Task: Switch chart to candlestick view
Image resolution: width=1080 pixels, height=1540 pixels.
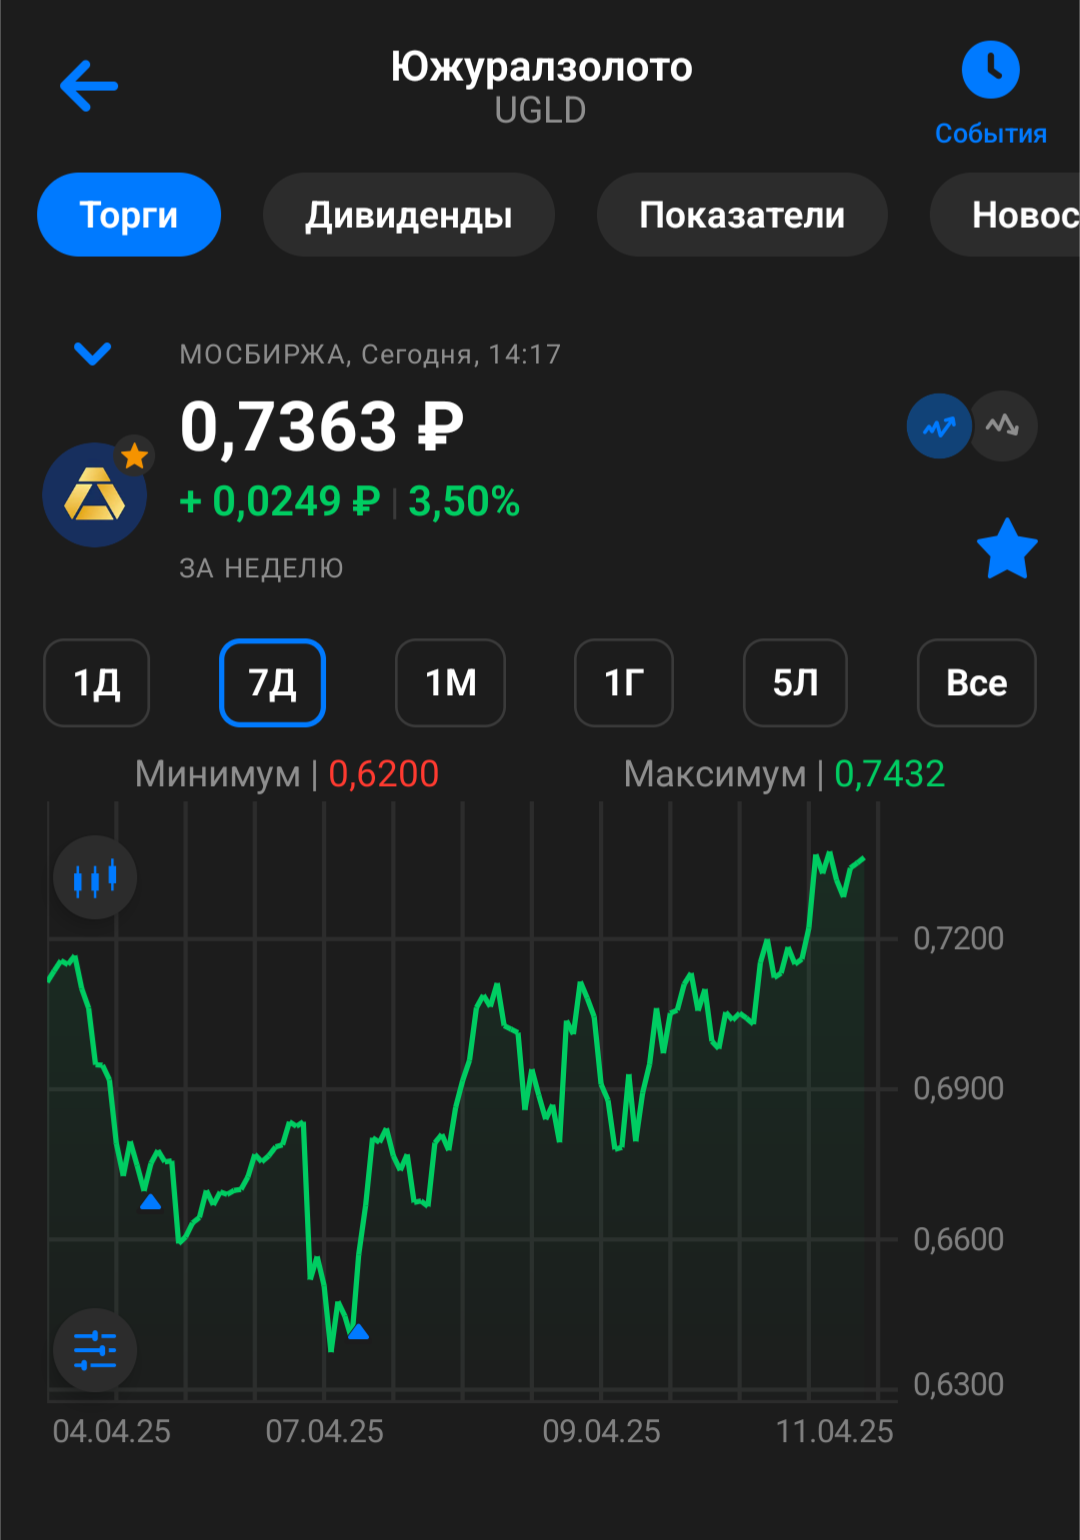Action: point(95,878)
